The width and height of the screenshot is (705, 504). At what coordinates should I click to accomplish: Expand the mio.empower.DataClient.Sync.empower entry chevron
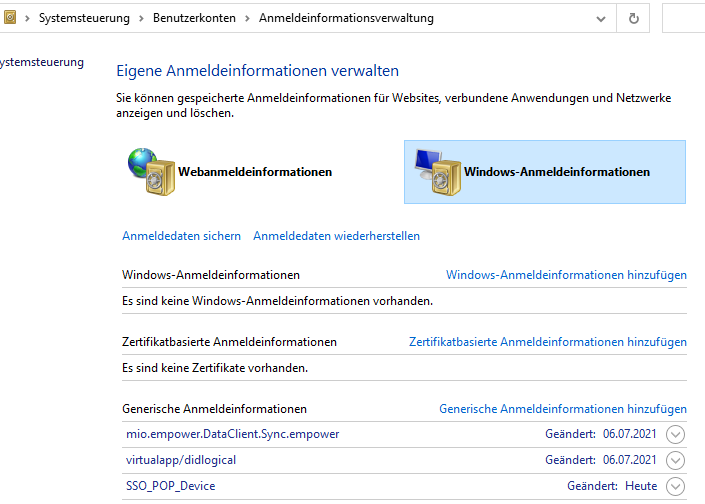pos(675,434)
